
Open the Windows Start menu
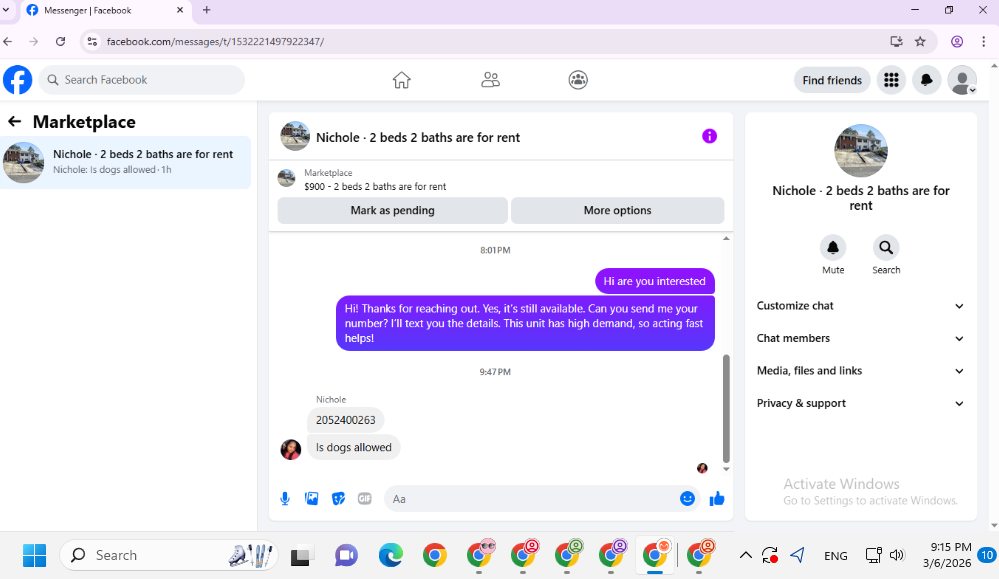coord(34,555)
